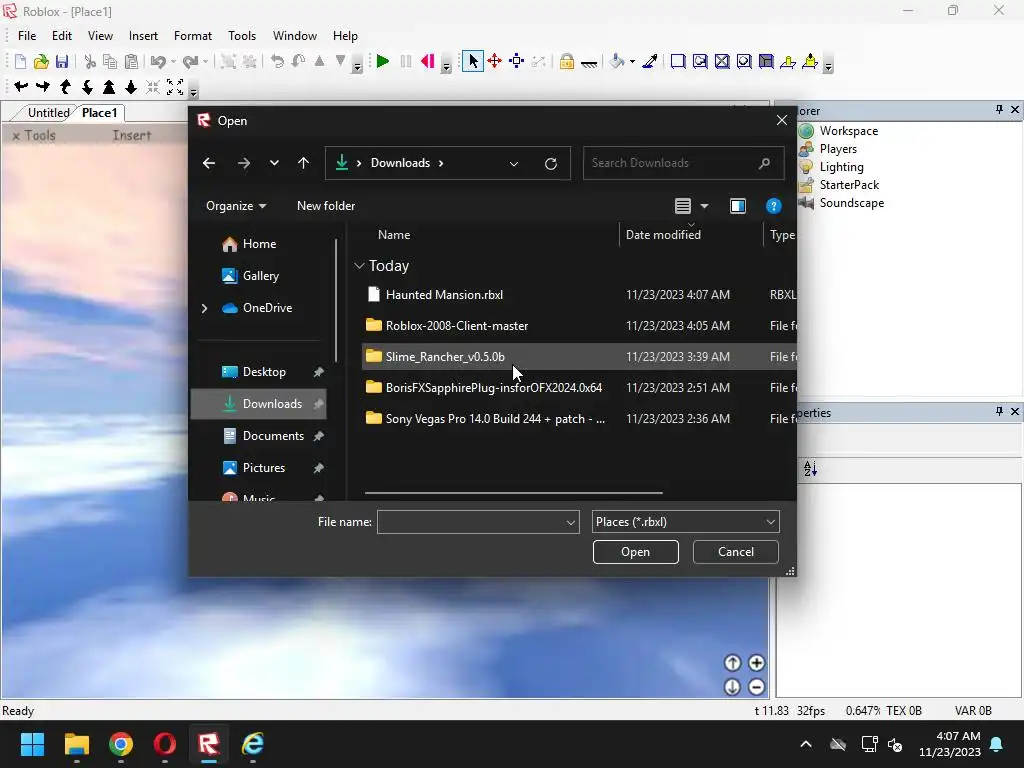Open the Organize dropdown
The height and width of the screenshot is (768, 1024).
coord(236,206)
